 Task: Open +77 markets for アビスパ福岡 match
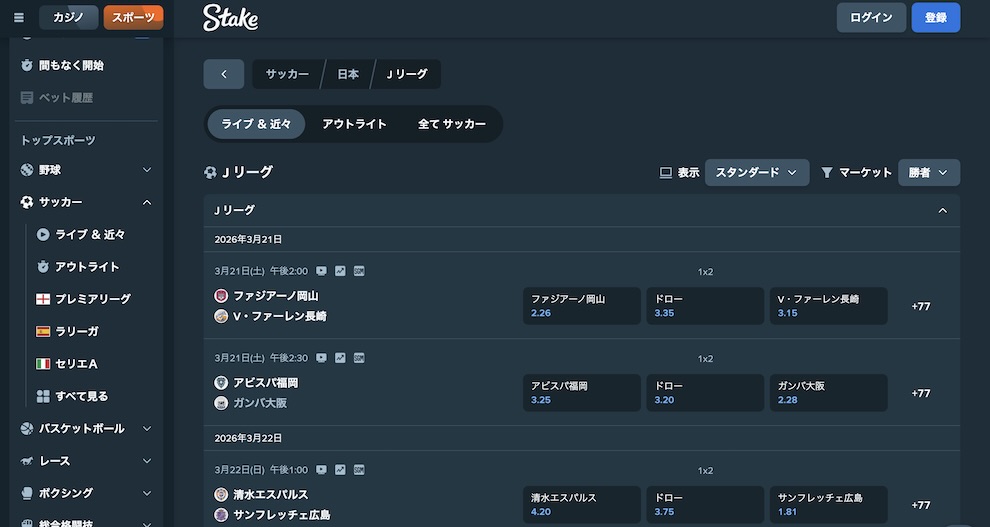(x=921, y=393)
